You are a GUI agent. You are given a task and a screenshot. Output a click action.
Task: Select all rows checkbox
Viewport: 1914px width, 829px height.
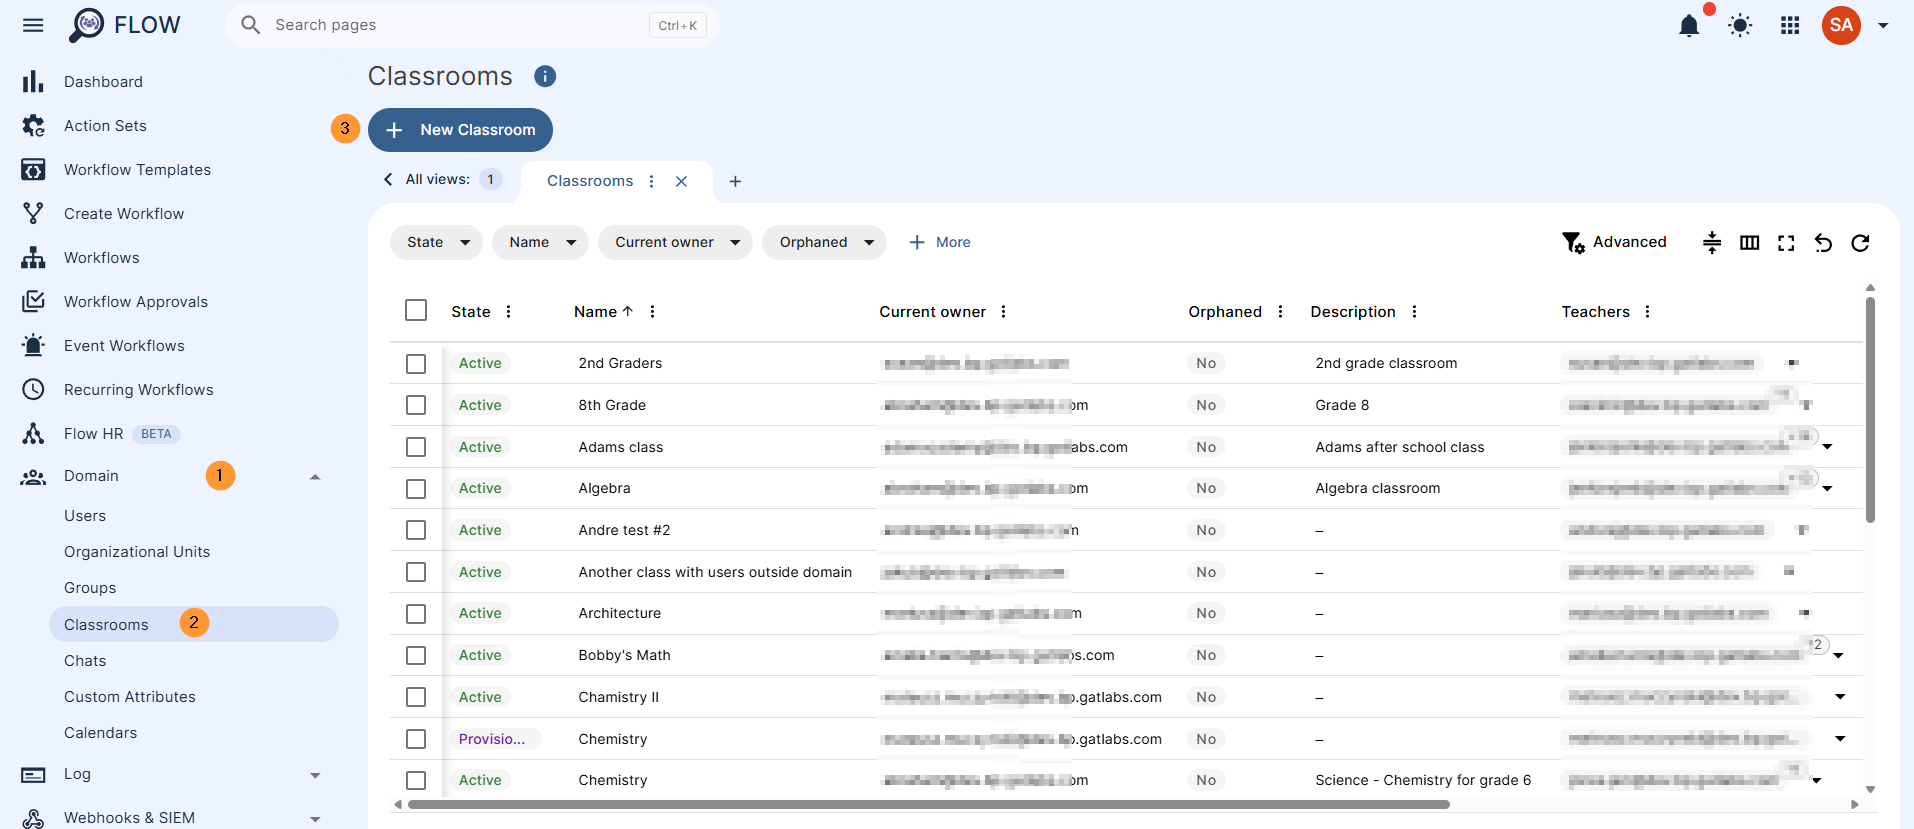coord(416,311)
